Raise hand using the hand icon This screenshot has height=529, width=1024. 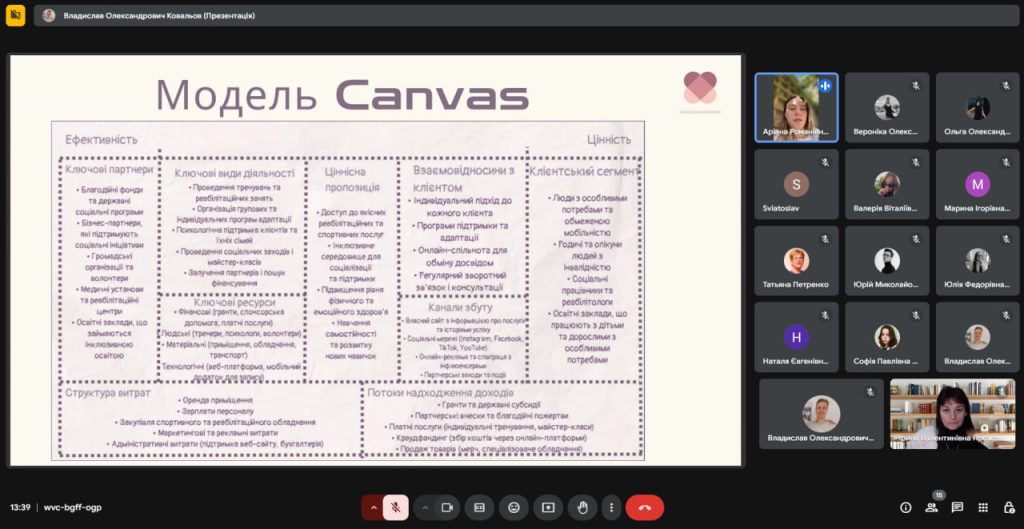coord(582,507)
